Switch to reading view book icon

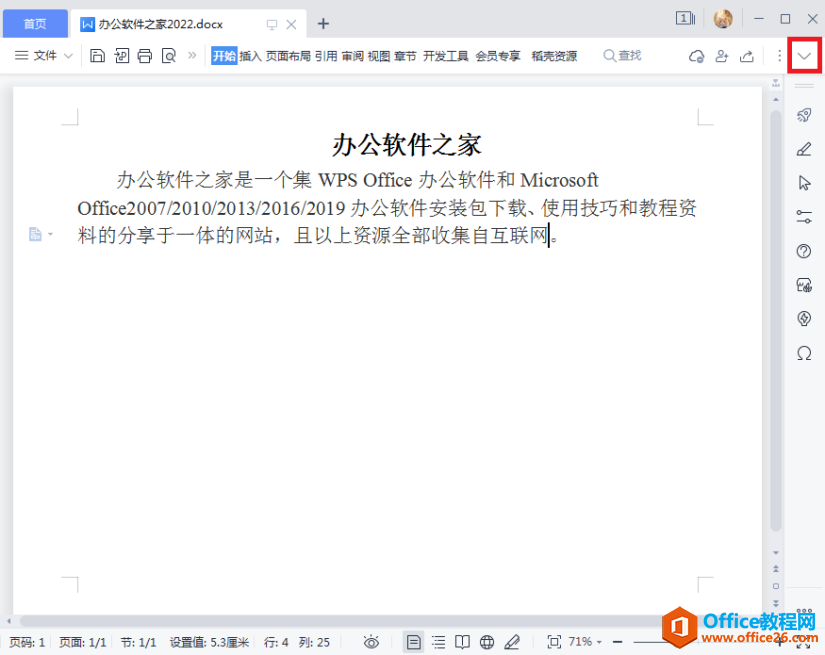point(462,642)
